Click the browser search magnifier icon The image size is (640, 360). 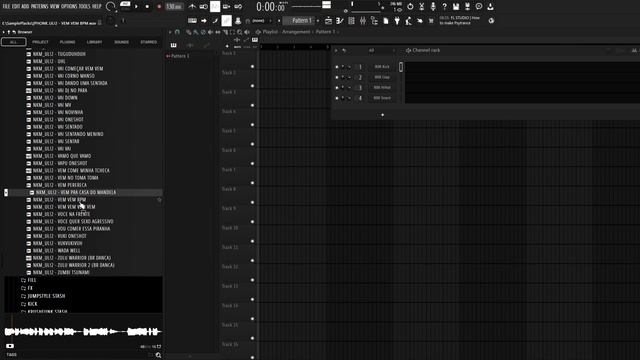[158, 356]
